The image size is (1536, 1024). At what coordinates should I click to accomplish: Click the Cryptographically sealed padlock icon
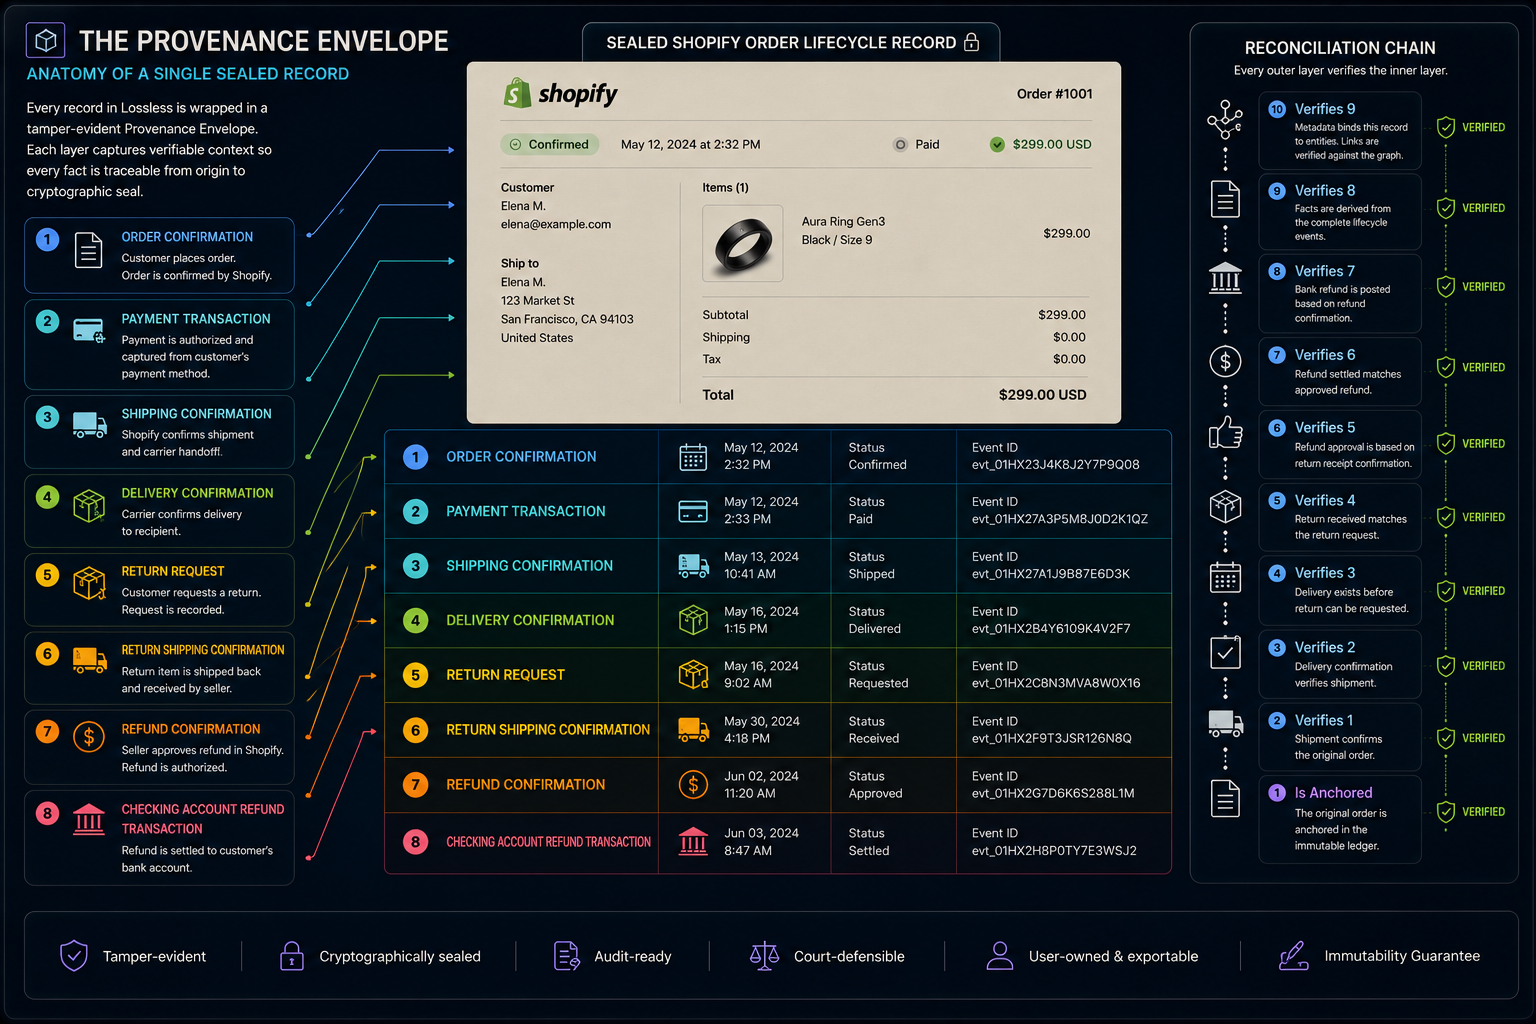click(x=291, y=956)
